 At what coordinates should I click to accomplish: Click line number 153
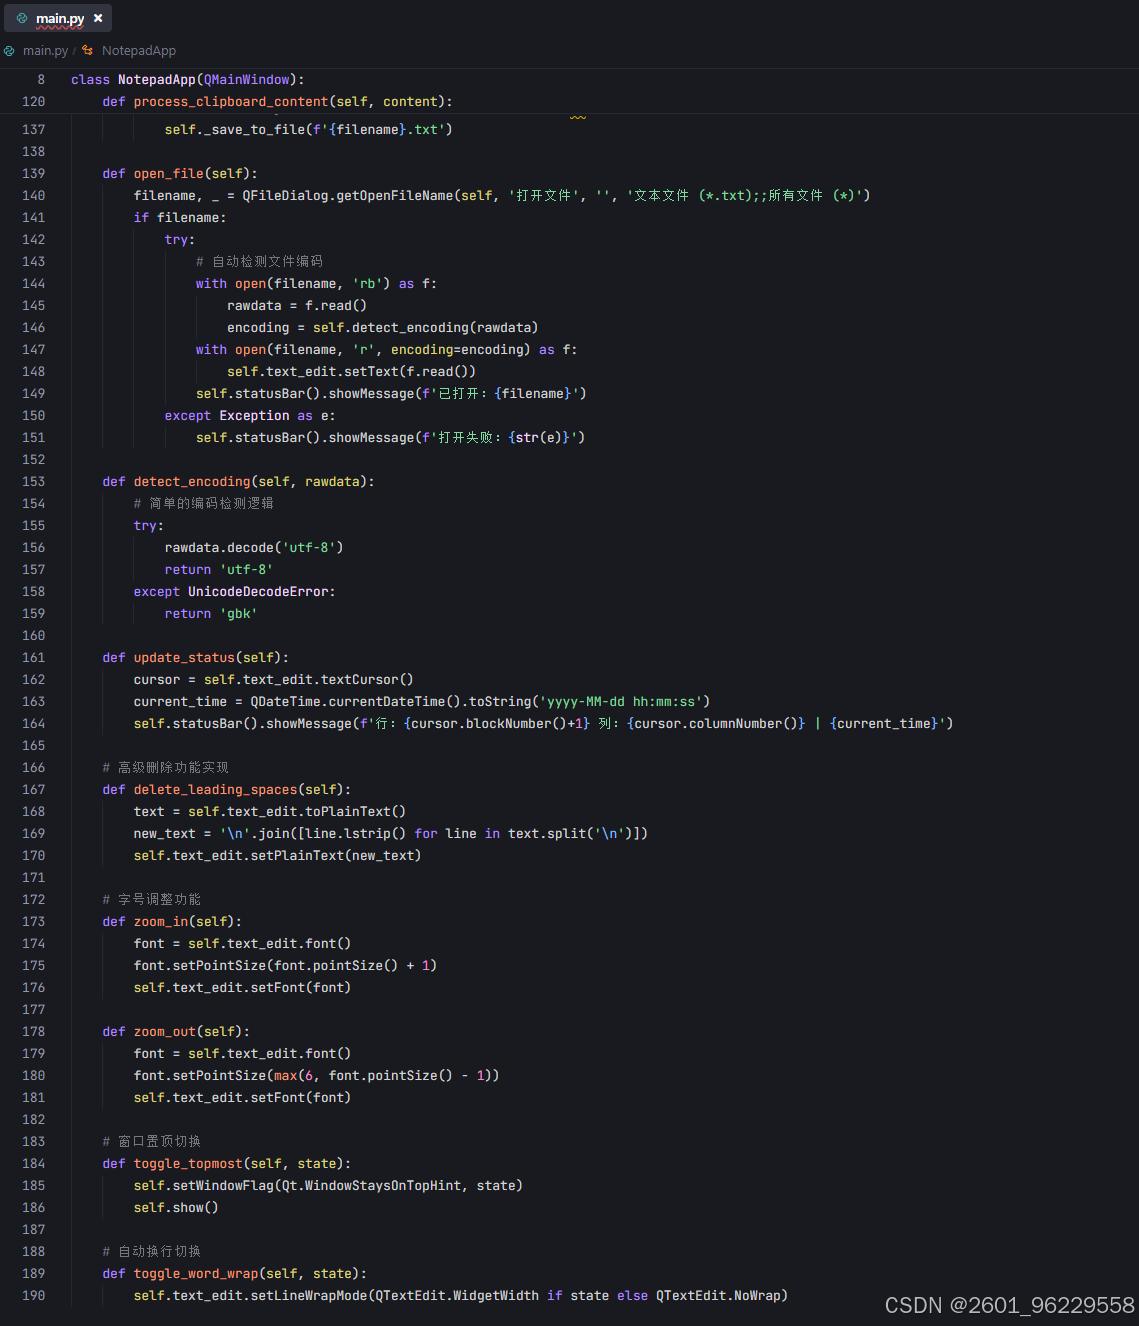click(x=33, y=481)
